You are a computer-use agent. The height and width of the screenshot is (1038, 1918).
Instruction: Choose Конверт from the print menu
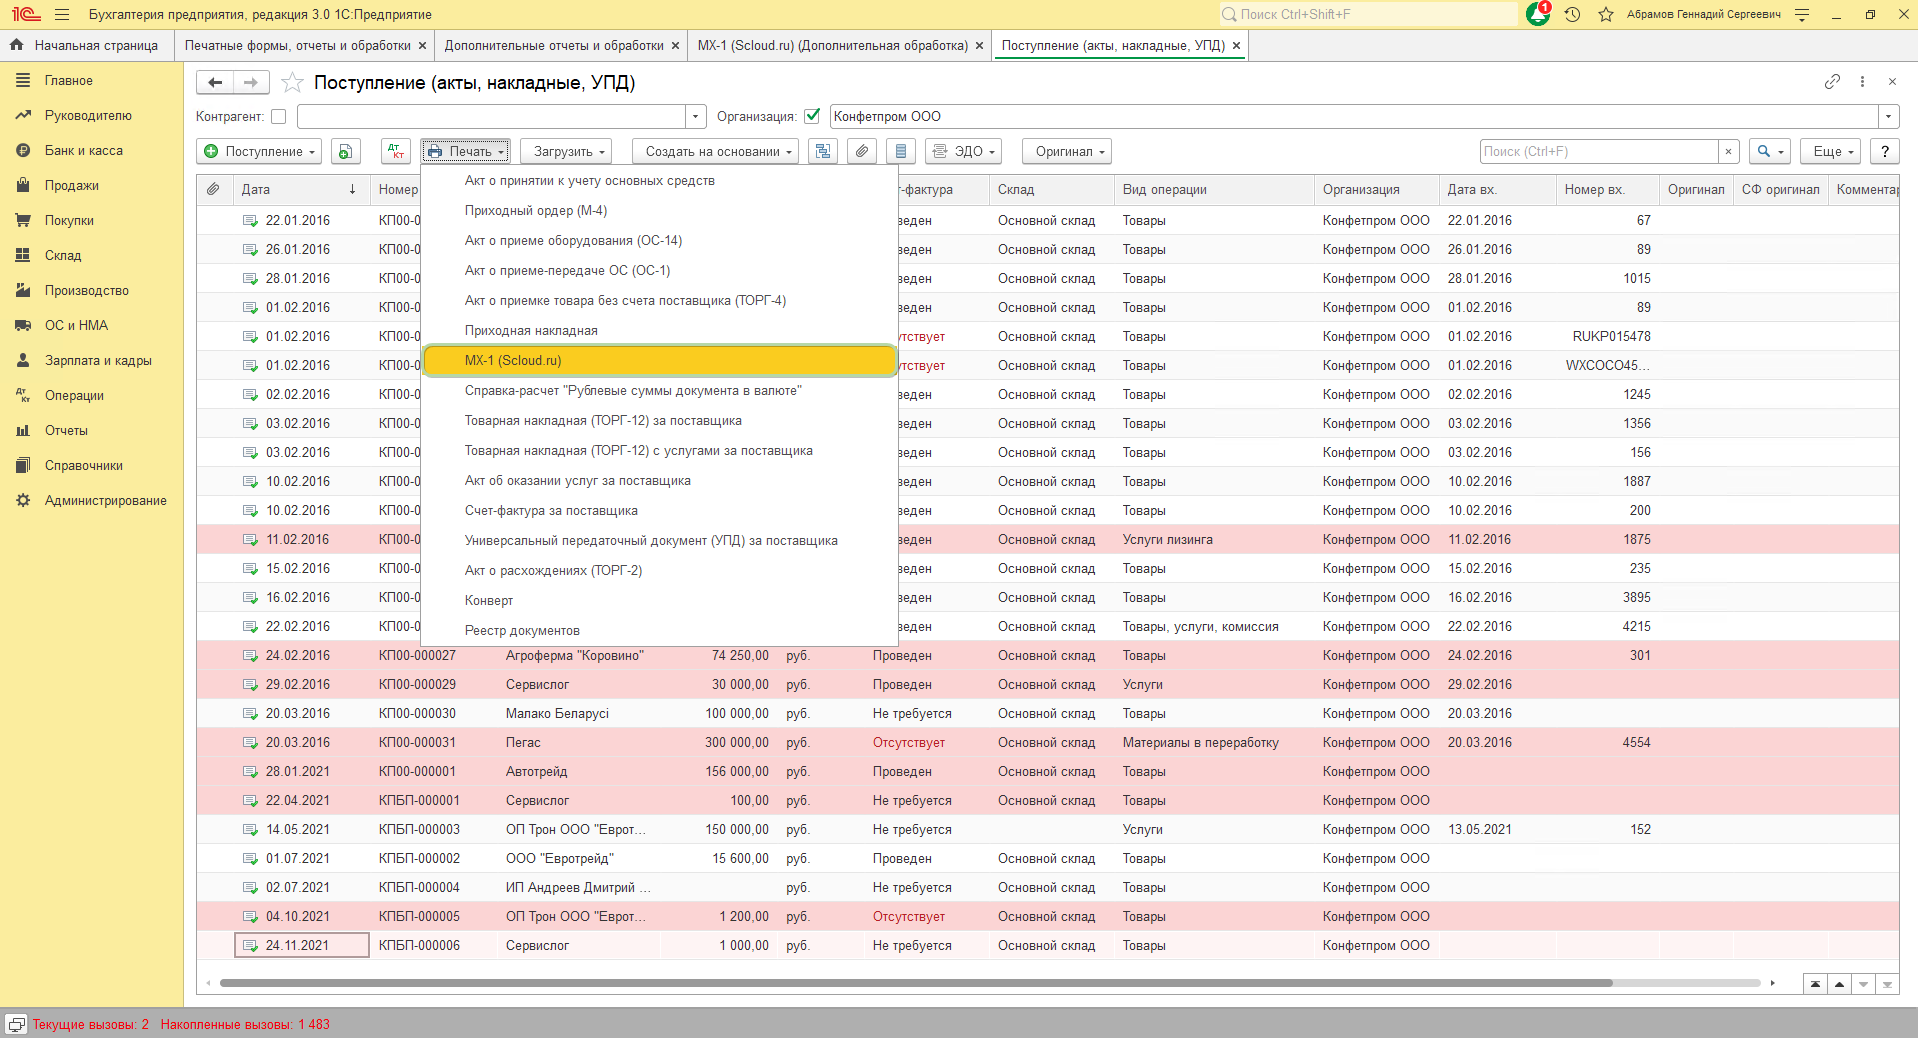click(x=660, y=601)
